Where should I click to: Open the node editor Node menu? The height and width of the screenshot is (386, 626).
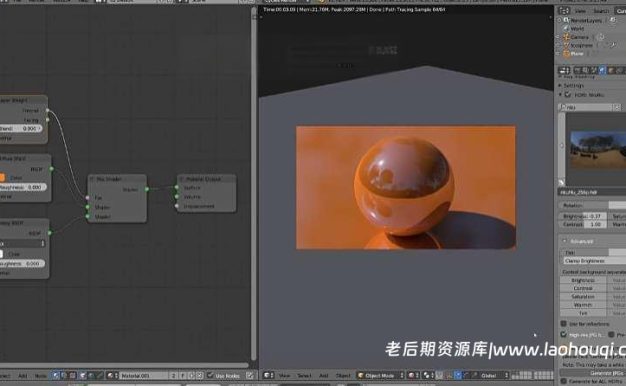[40, 376]
